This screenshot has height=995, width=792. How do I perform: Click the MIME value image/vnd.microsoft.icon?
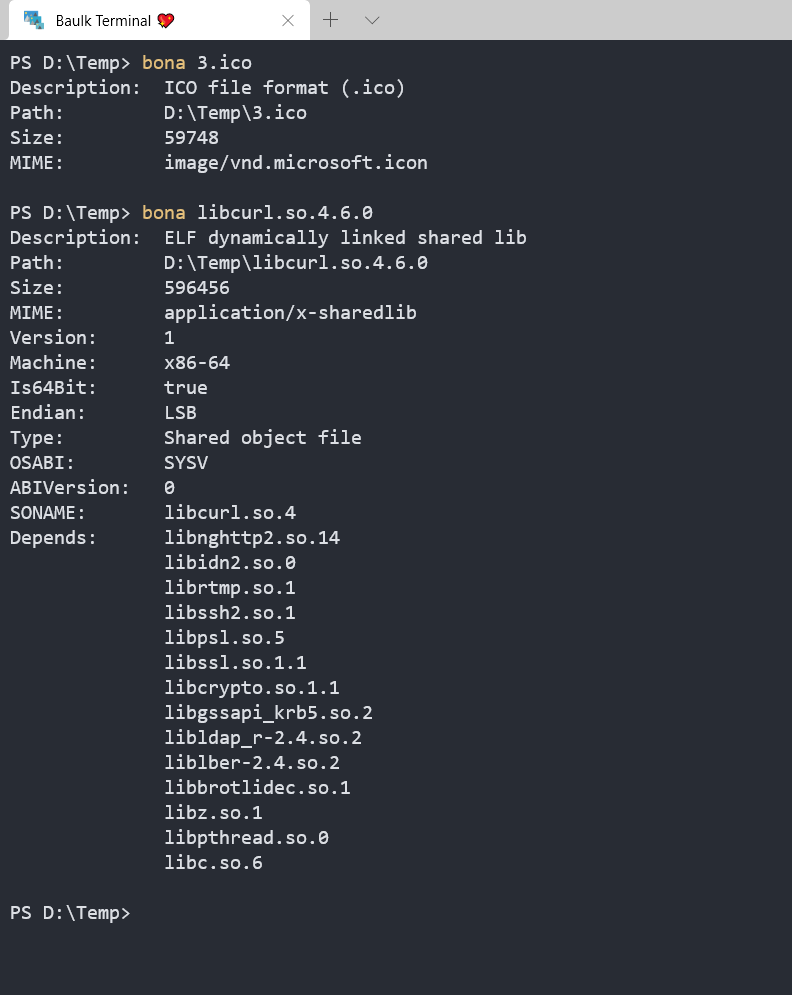click(x=295, y=163)
